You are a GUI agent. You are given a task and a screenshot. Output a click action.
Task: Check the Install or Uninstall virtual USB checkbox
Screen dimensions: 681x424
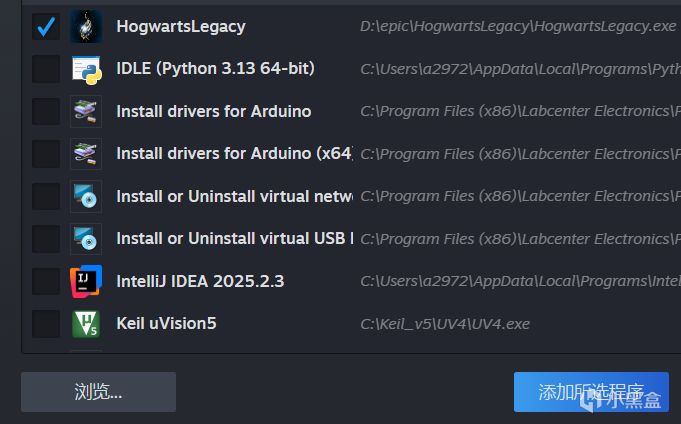point(45,239)
